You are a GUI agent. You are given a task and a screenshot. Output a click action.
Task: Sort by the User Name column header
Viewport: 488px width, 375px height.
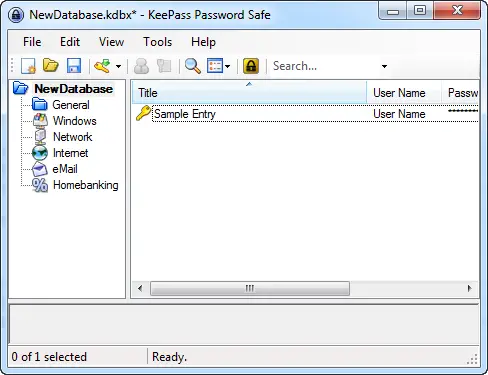click(x=404, y=92)
